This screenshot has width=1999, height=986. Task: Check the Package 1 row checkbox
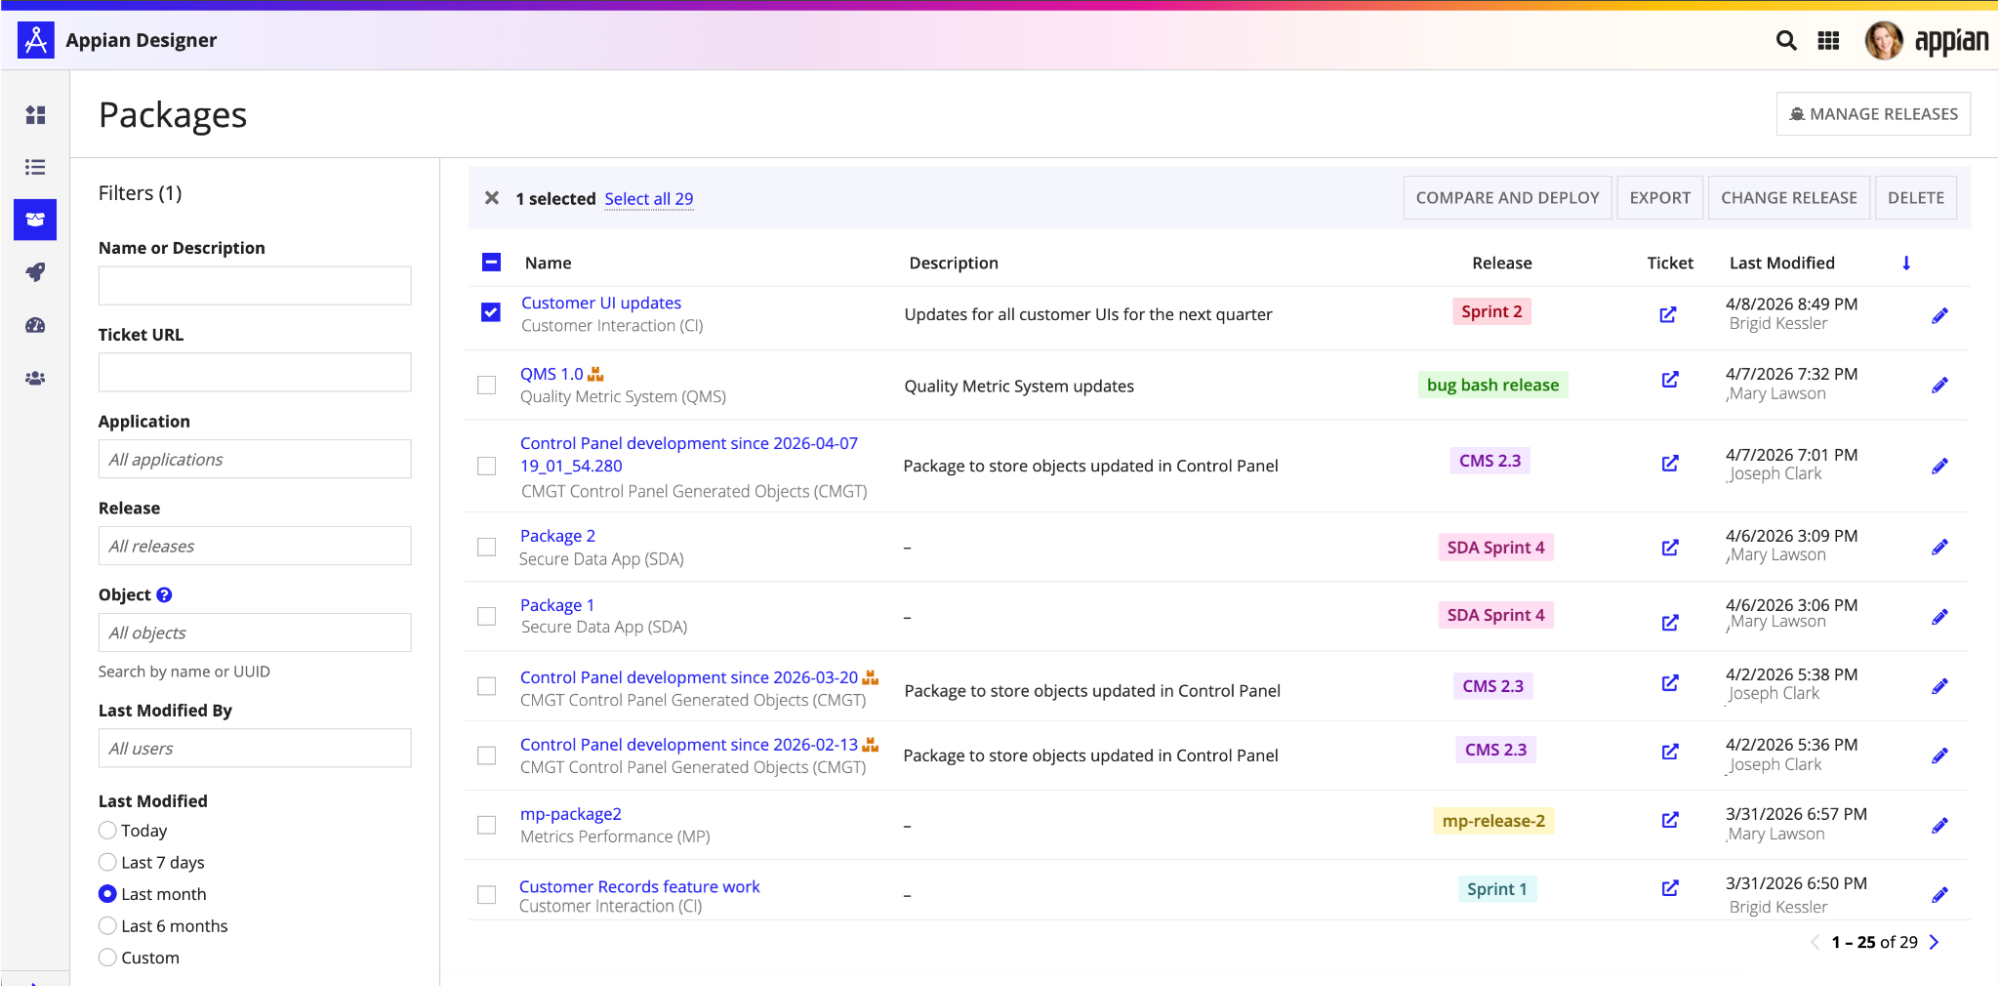(487, 616)
